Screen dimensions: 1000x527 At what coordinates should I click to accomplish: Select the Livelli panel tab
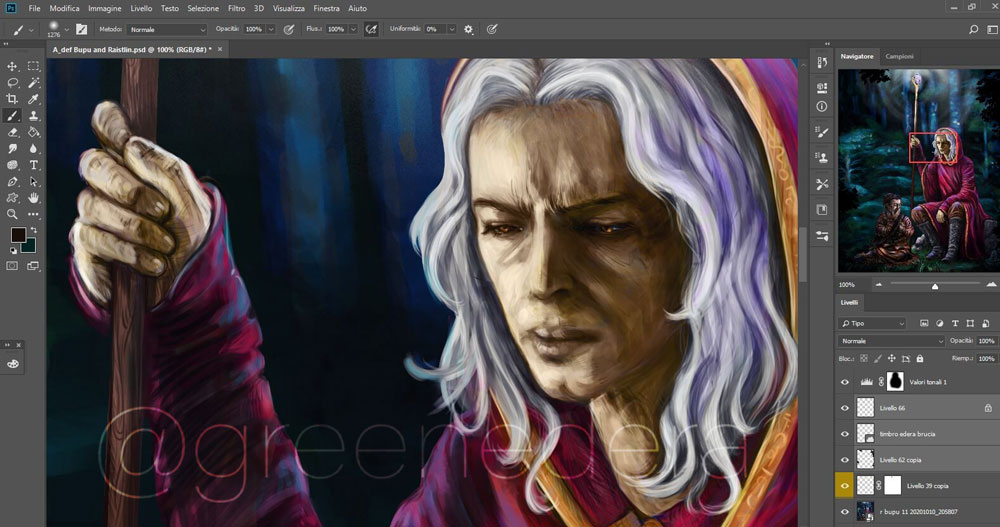coord(849,302)
